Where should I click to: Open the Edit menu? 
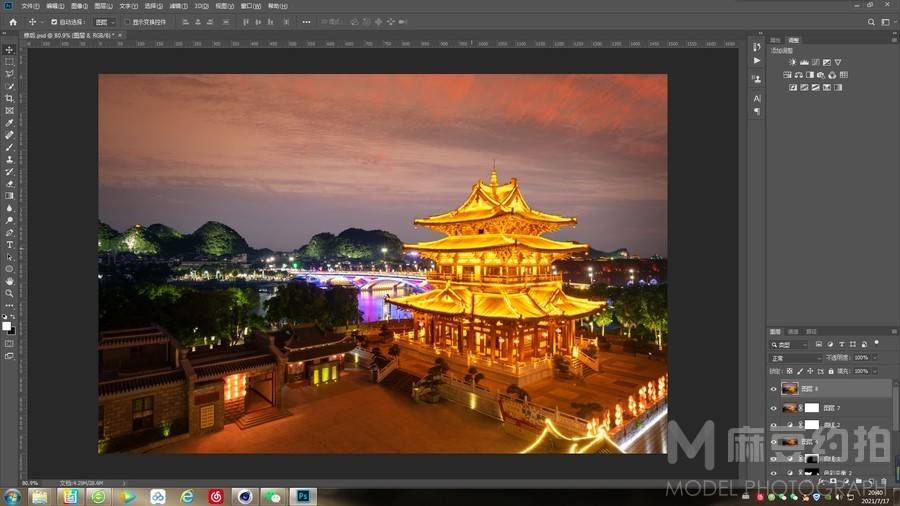point(55,6)
